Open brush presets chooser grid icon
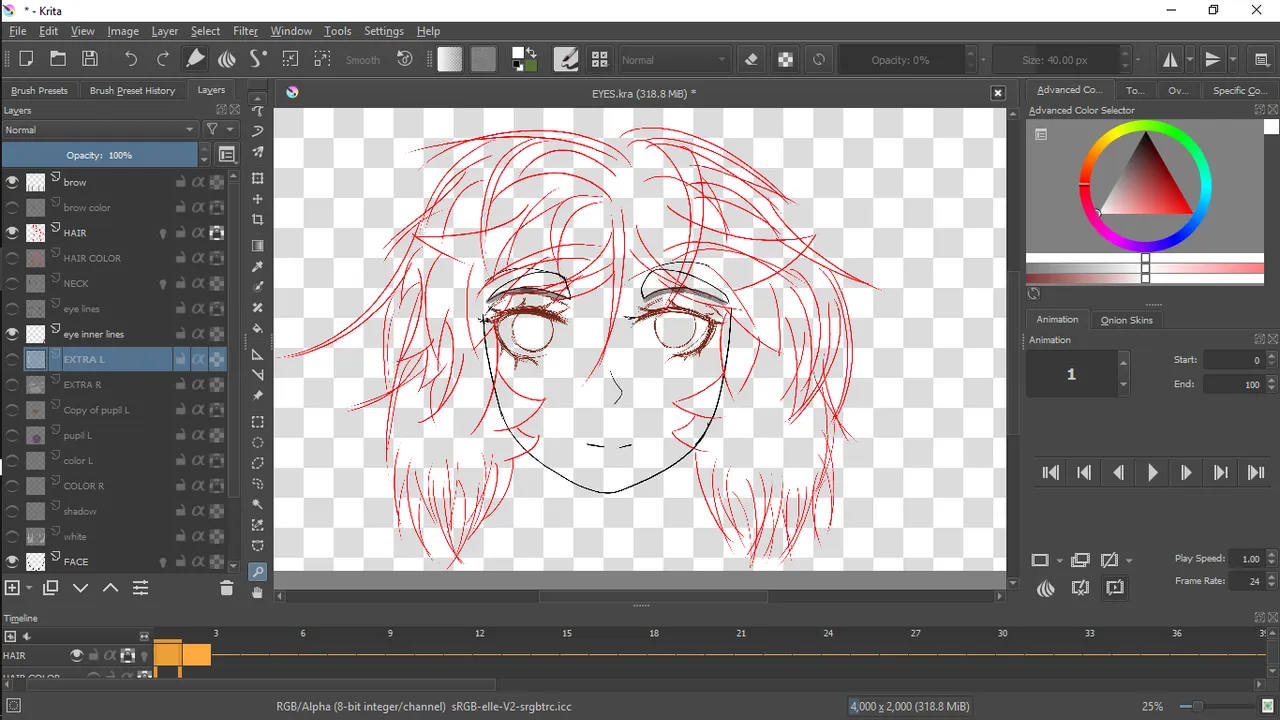This screenshot has width=1280, height=720. [x=599, y=59]
